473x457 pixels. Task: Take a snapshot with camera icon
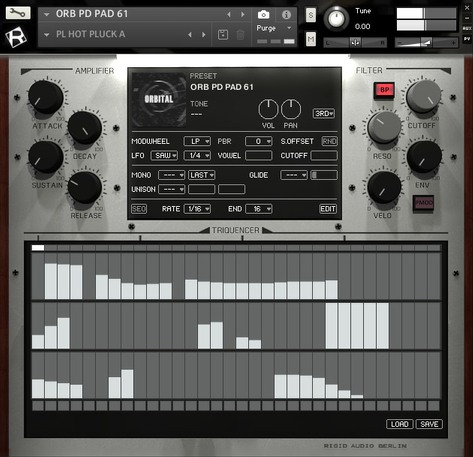click(263, 15)
